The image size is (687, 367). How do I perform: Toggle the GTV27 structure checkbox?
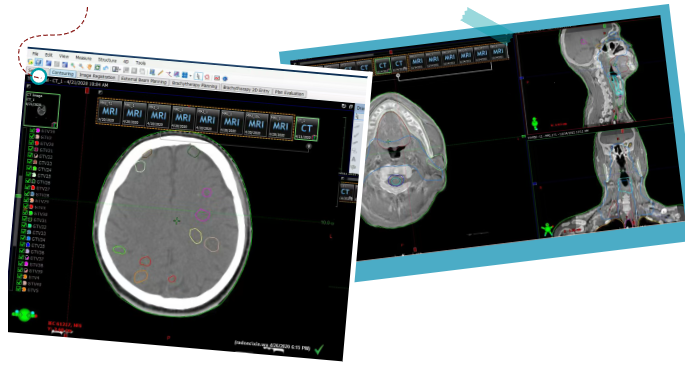[28, 187]
